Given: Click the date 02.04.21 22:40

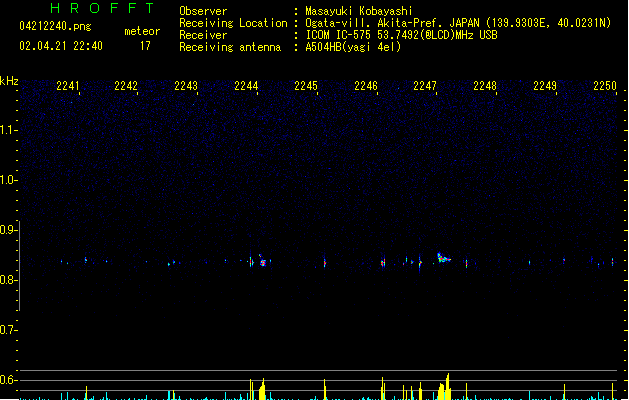Looking at the screenshot, I should (x=61, y=46).
